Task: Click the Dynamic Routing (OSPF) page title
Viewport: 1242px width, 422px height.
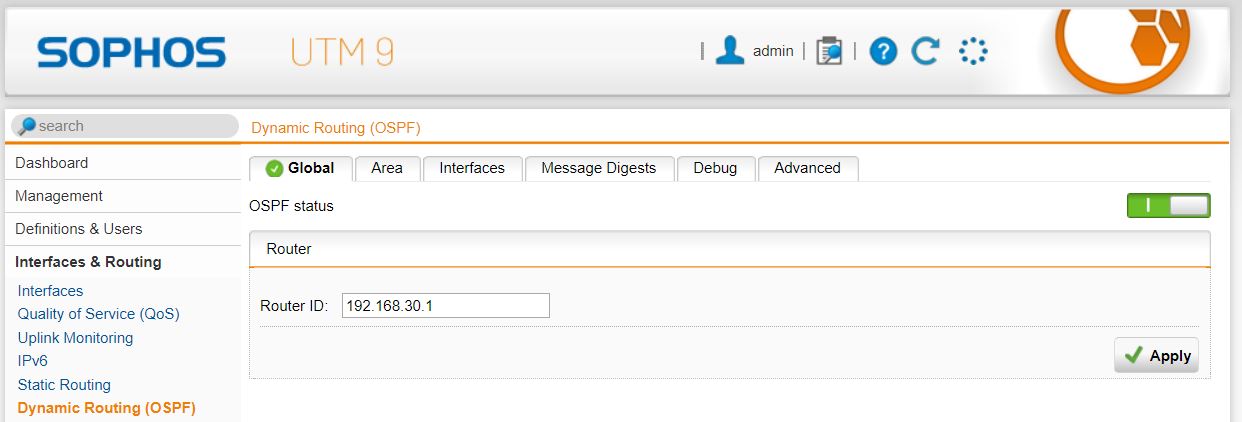Action: (336, 128)
